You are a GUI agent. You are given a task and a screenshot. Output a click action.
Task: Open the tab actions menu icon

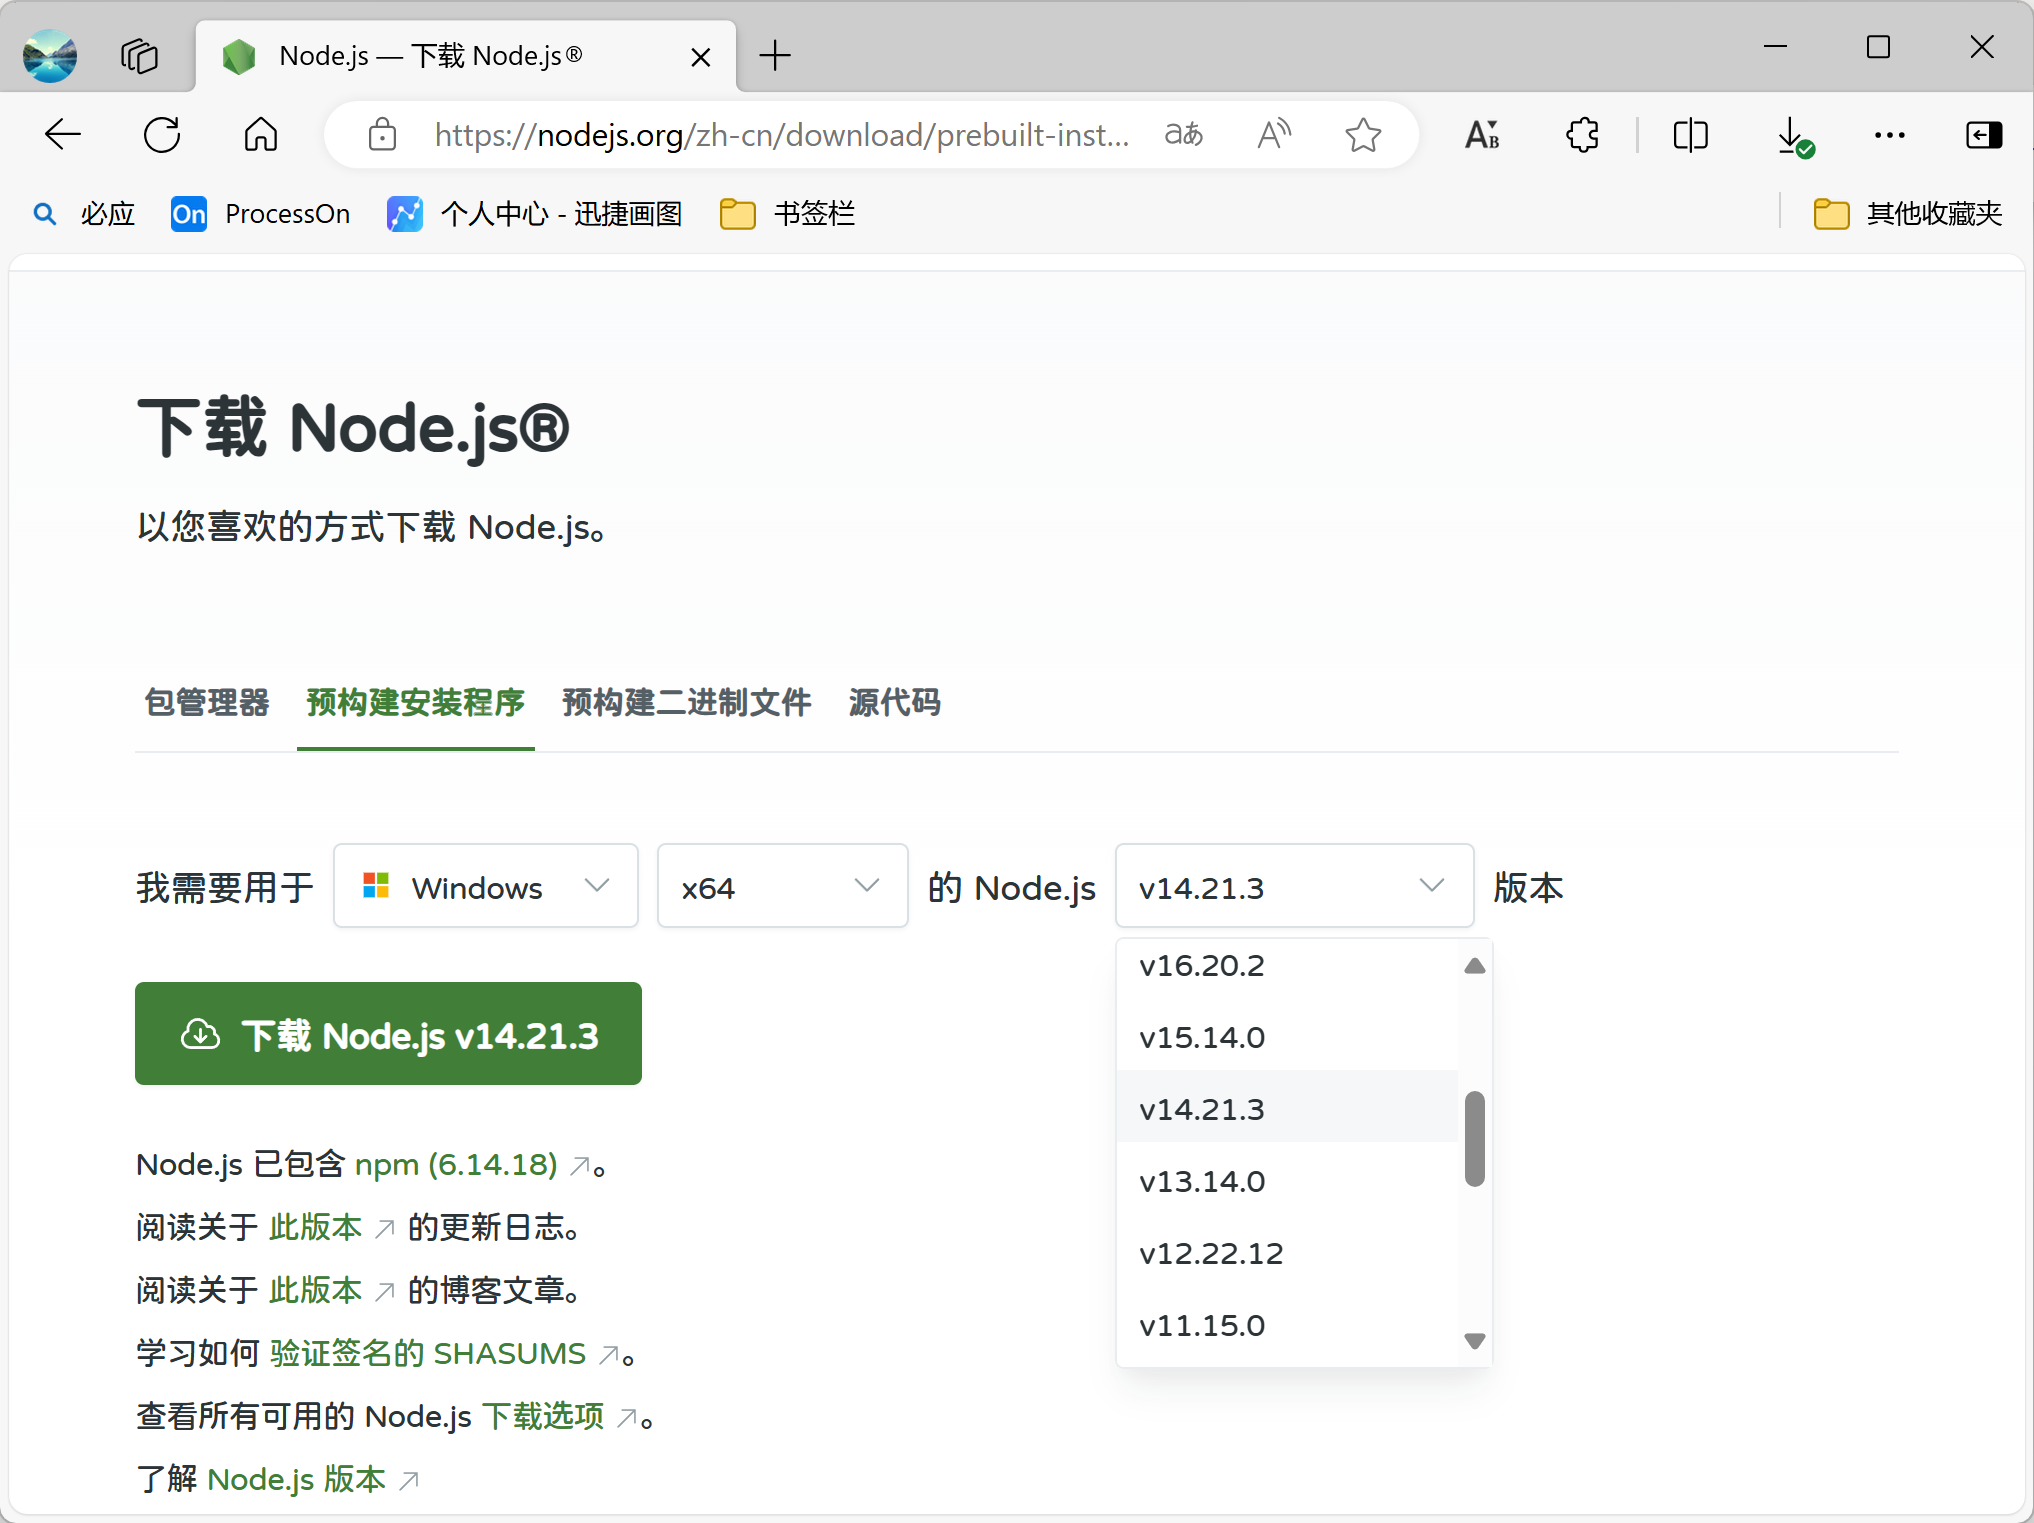[x=139, y=56]
